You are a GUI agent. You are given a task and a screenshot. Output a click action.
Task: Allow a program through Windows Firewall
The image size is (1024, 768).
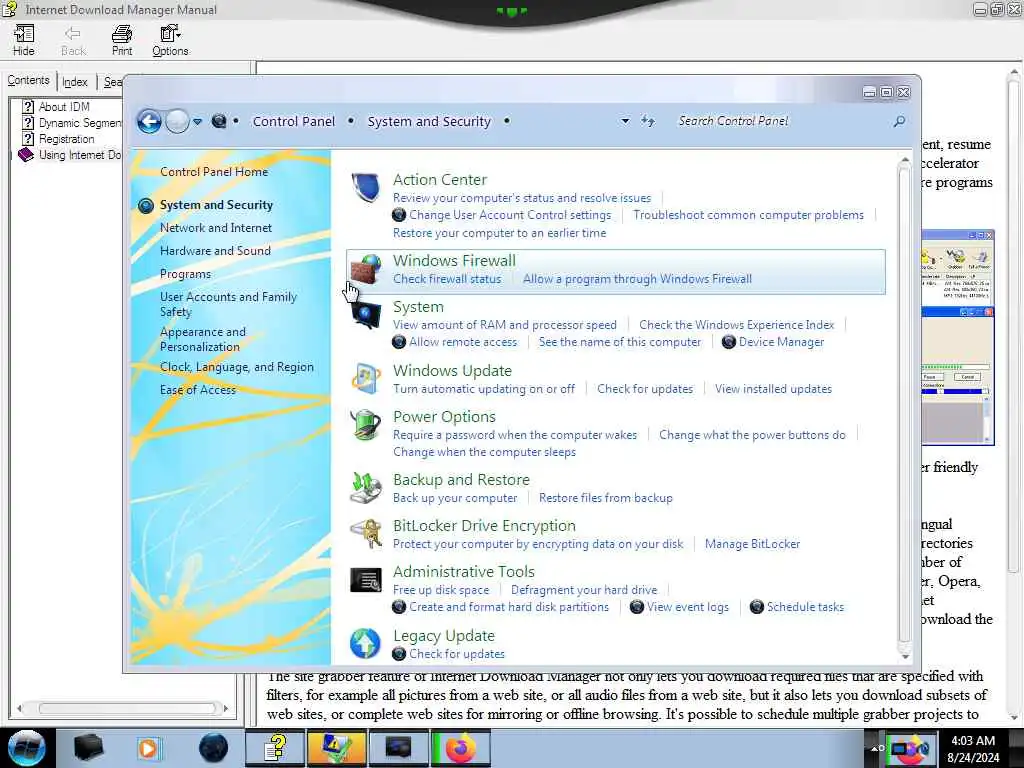(x=637, y=279)
